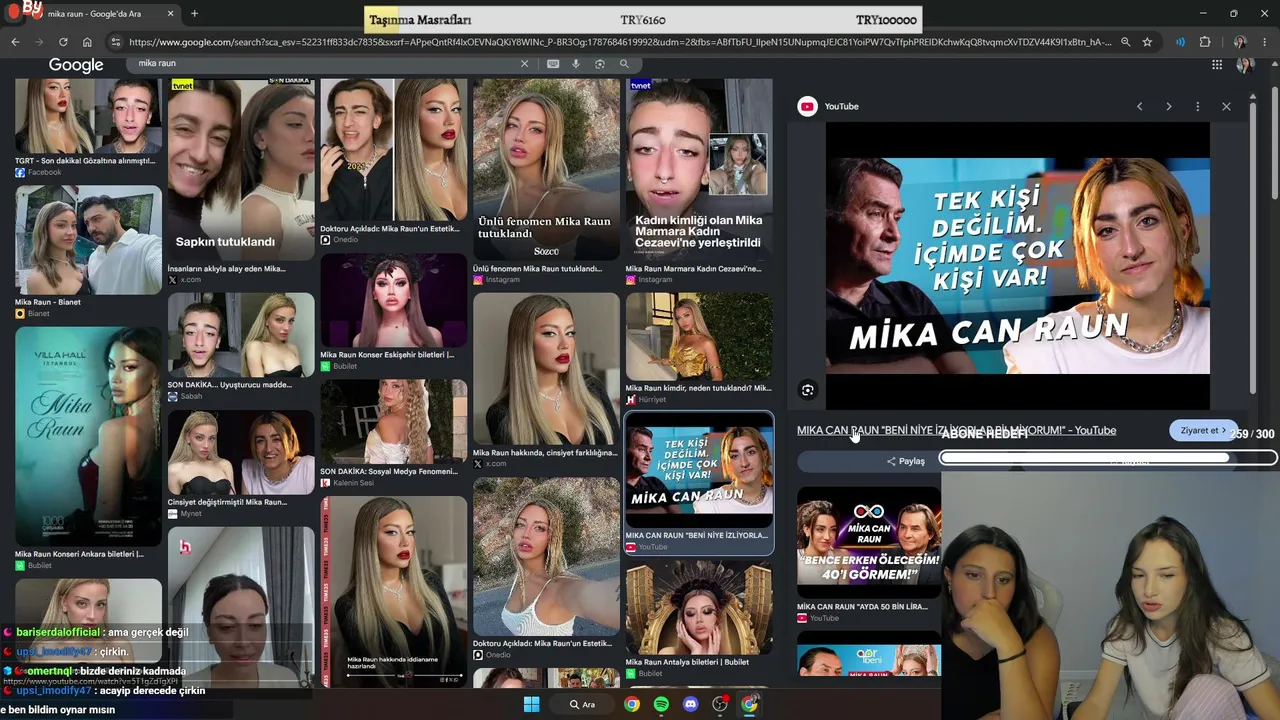Open the 'Sapkın tutuklandı' image result
Viewport: 1280px width, 720px height.
(x=241, y=169)
